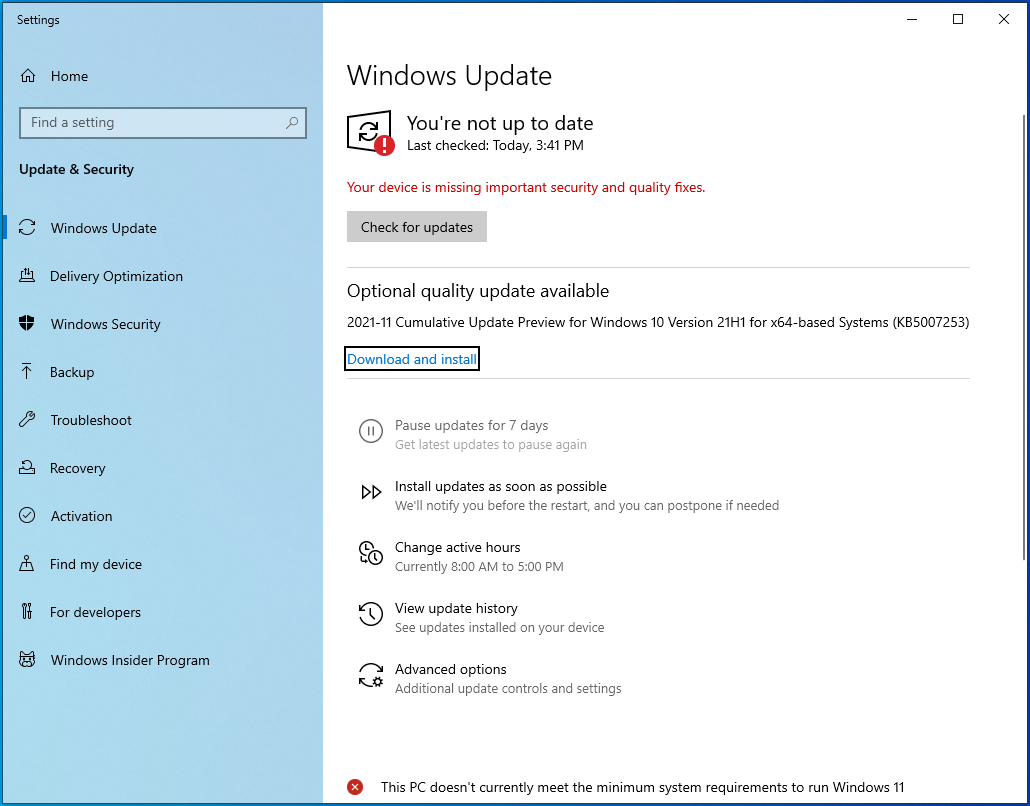This screenshot has height=806, width=1030.
Task: Click Download and install for KB5007253
Action: point(411,358)
